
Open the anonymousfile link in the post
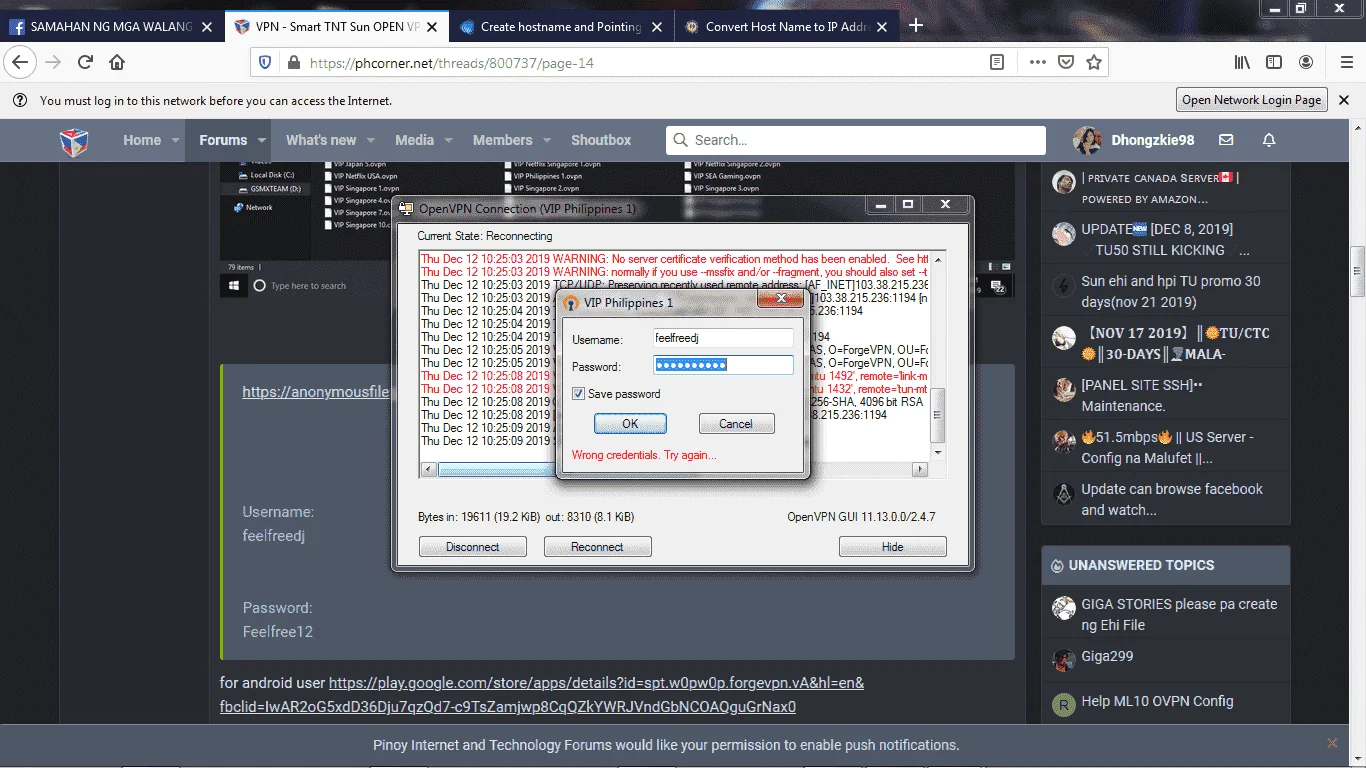tap(315, 392)
